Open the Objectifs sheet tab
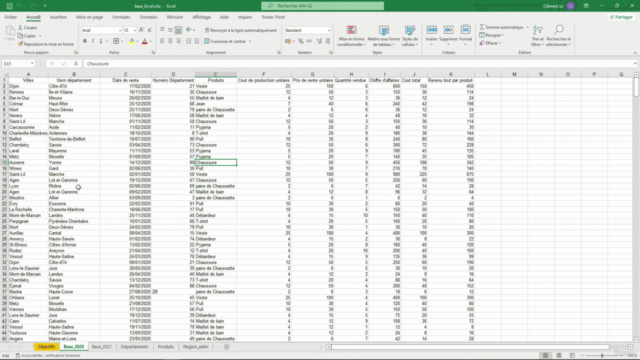Image resolution: width=640 pixels, height=360 pixels. coord(46,347)
